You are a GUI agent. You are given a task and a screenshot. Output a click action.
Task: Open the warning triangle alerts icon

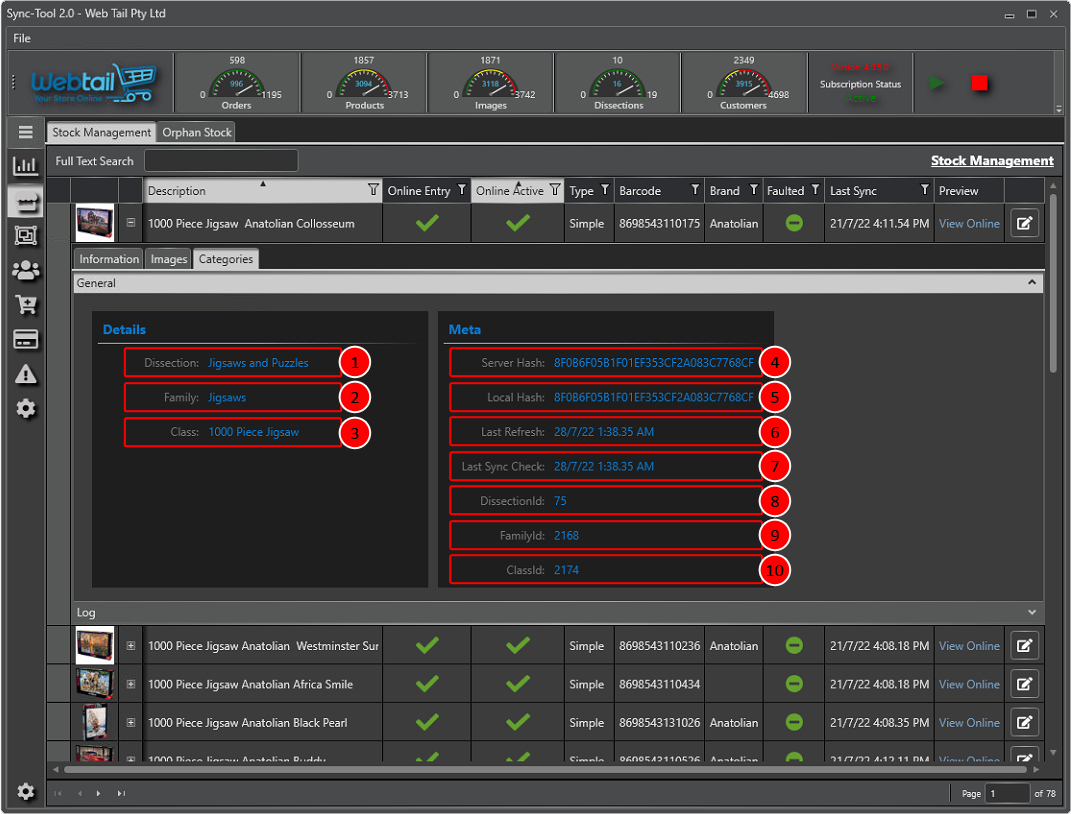pyautogui.click(x=26, y=374)
